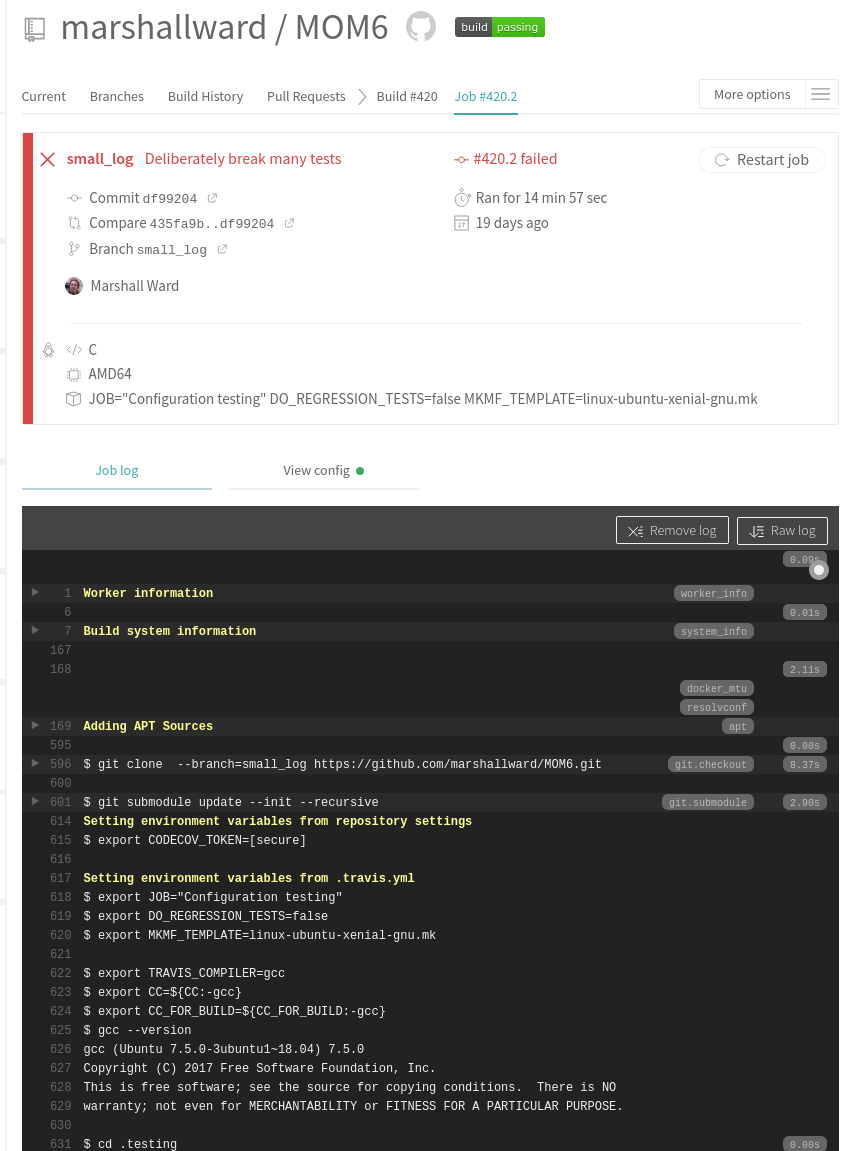The image size is (845, 1151).
Task: Open external link icon beside branch small_log
Action: (222, 249)
